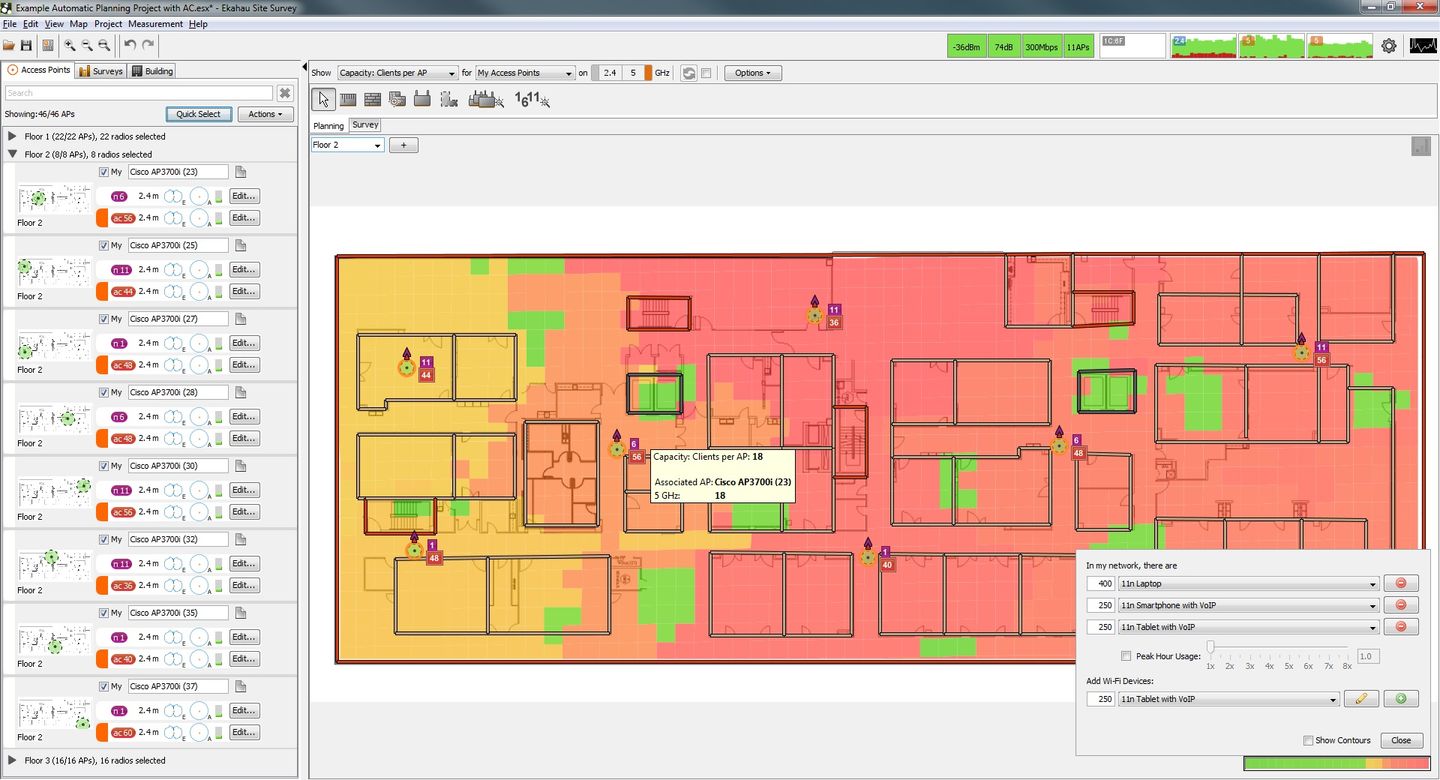Remove the 11n Laptop device row
This screenshot has height=780, width=1440.
1400,583
